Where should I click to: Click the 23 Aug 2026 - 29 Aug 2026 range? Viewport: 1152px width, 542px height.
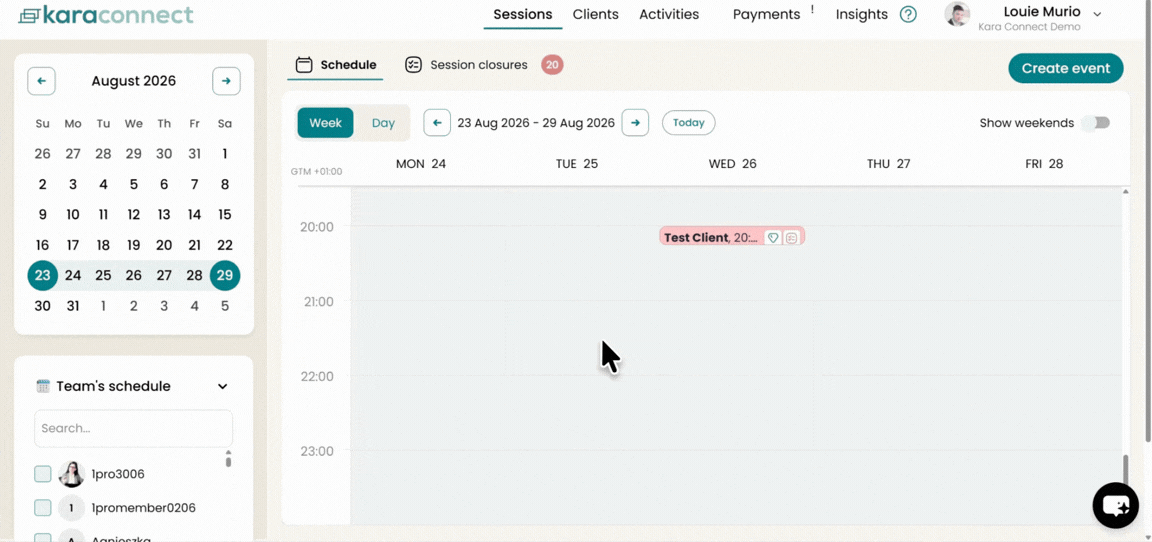coord(536,123)
